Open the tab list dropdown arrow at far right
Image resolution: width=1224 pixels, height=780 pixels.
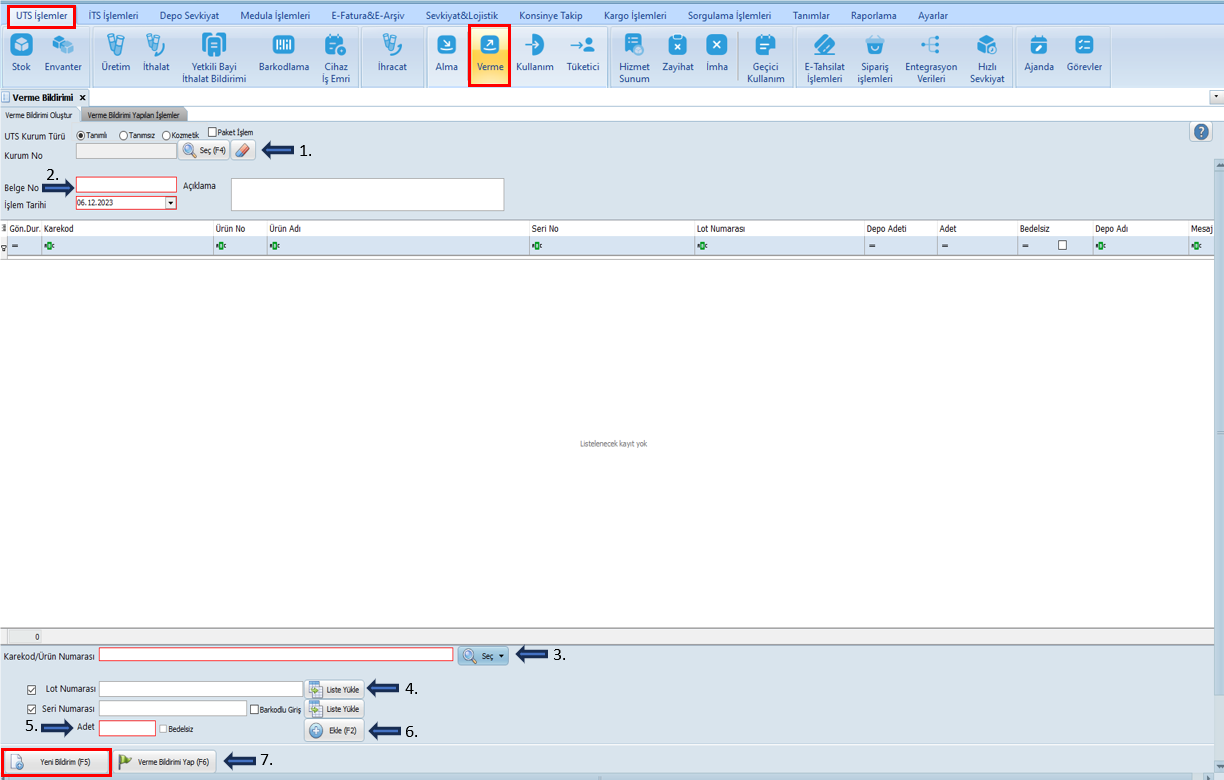[x=1215, y=97]
